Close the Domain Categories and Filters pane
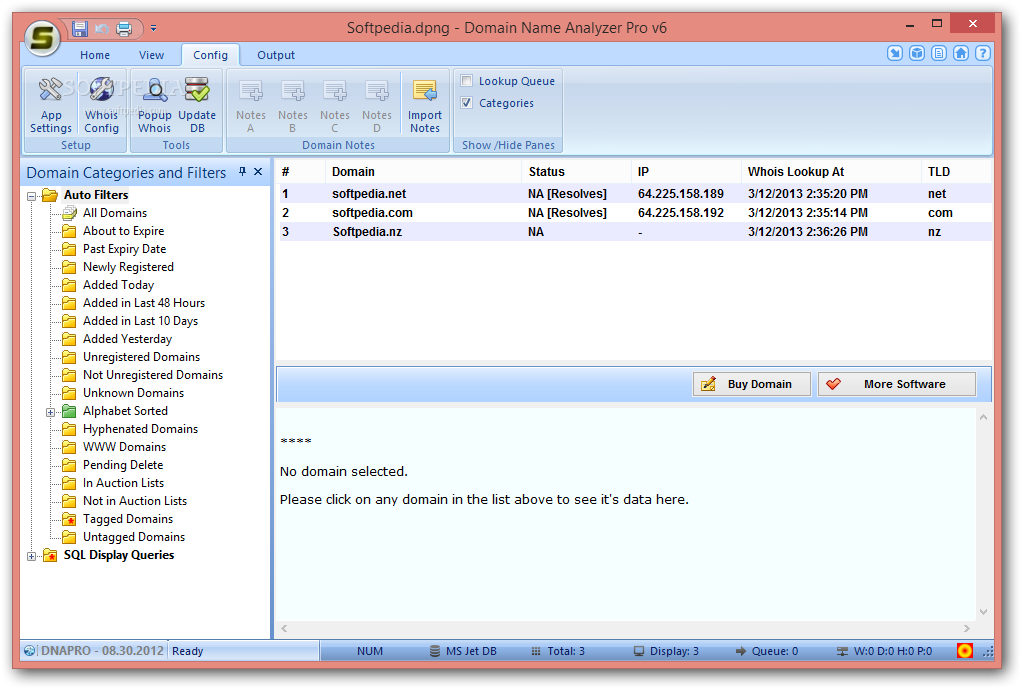1022x689 pixels. click(x=258, y=171)
